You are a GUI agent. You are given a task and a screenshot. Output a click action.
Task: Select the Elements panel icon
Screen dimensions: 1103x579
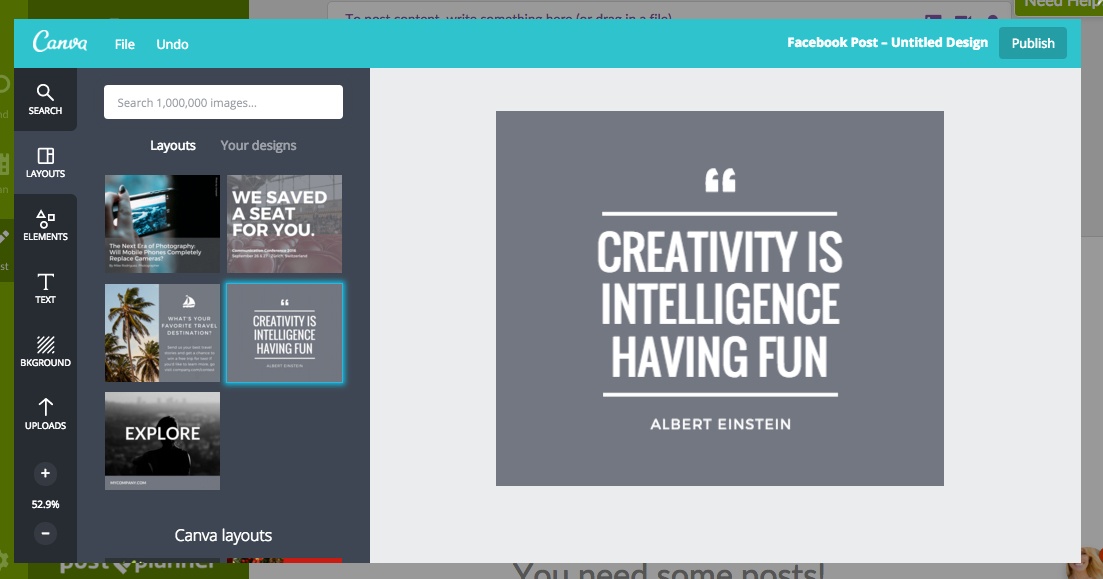45,225
